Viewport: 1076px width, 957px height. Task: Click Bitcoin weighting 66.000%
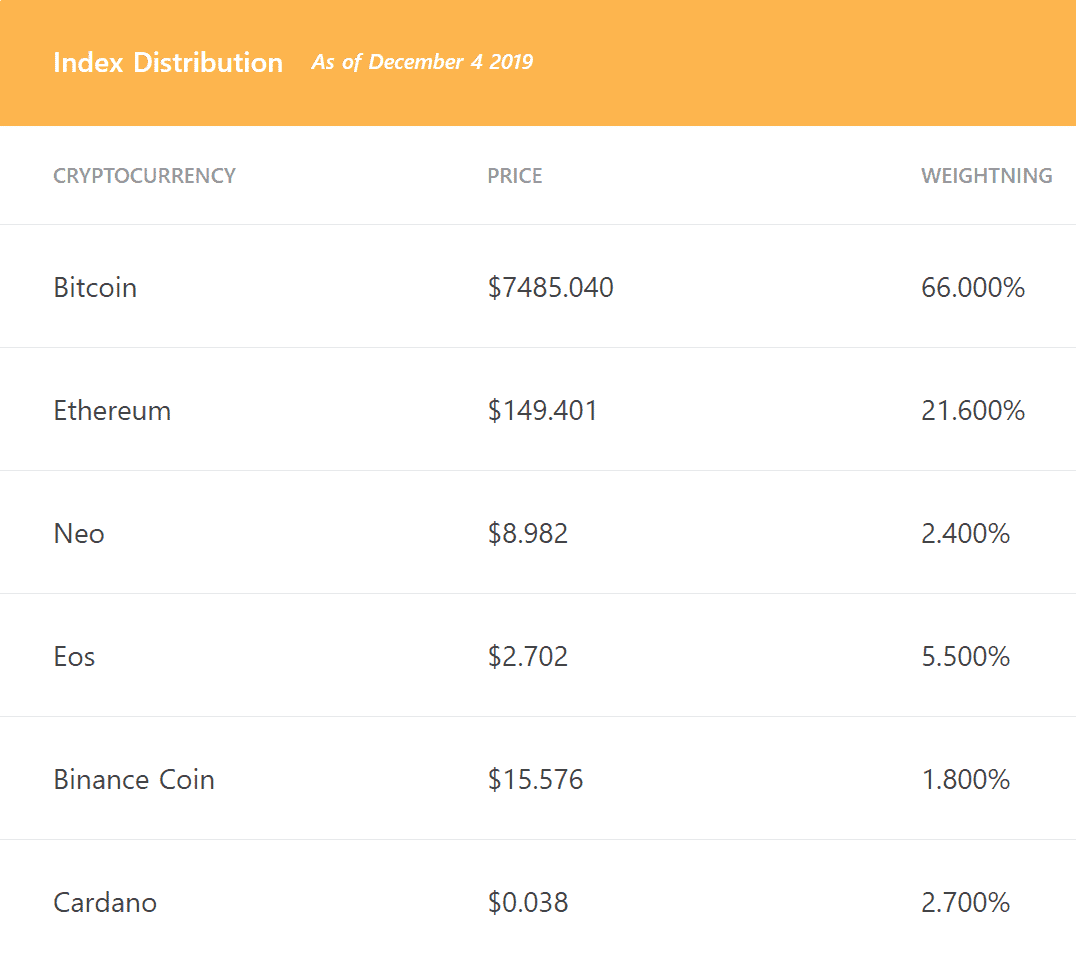click(973, 287)
